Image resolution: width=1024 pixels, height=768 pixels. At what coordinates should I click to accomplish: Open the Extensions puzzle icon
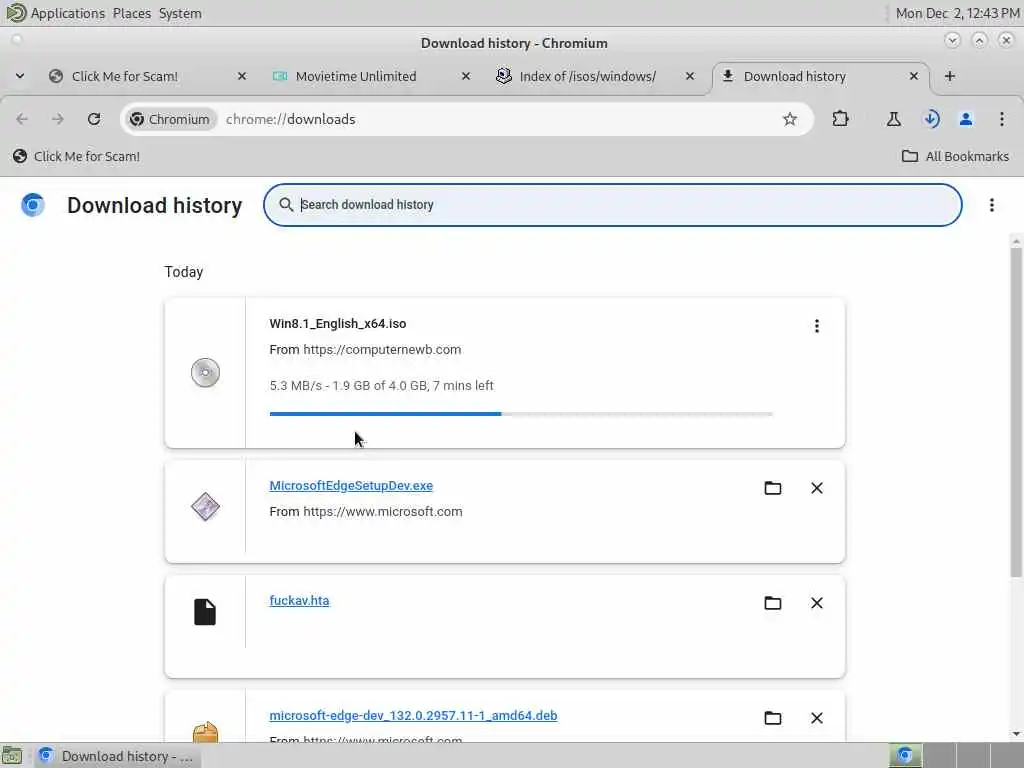point(840,119)
